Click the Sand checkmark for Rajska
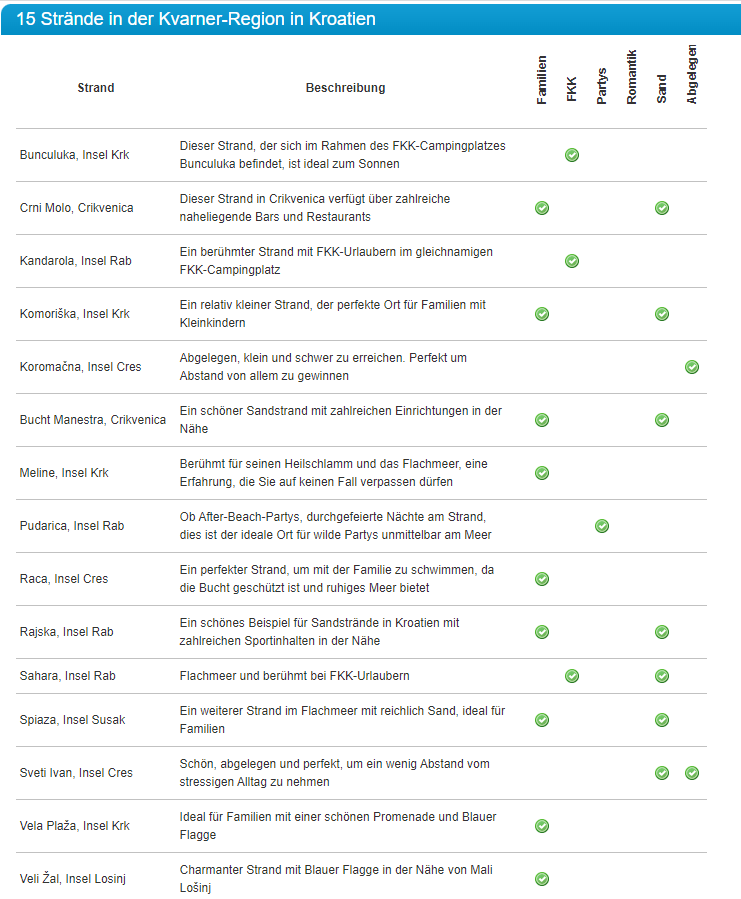Image resolution: width=741 pixels, height=899 pixels. click(662, 632)
